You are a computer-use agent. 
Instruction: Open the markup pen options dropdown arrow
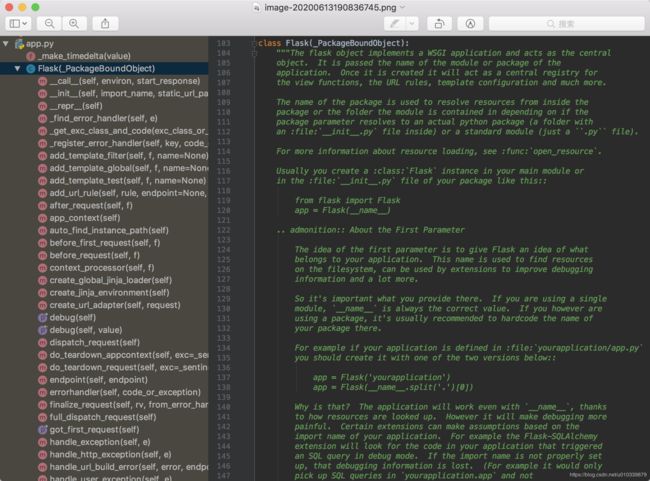pyautogui.click(x=412, y=24)
